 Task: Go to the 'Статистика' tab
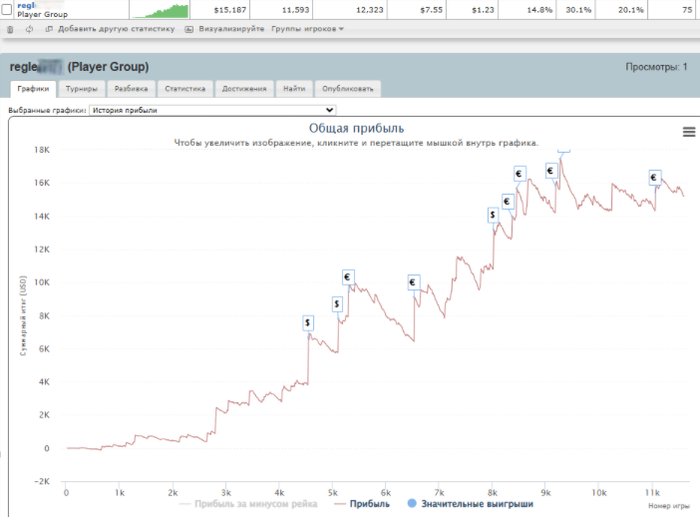[x=185, y=89]
